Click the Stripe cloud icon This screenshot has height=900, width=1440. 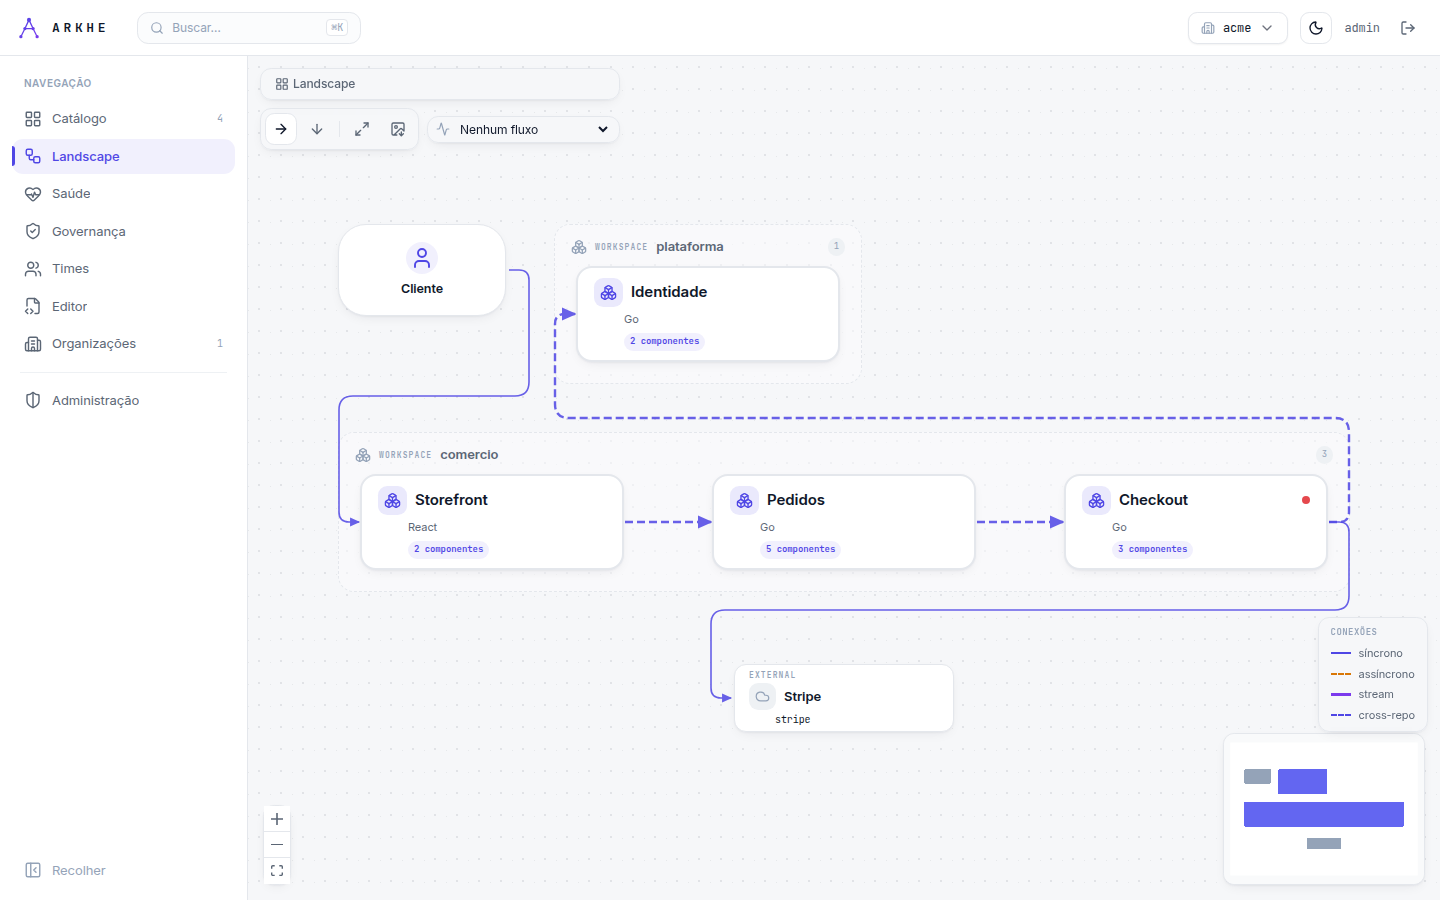pyautogui.click(x=763, y=697)
